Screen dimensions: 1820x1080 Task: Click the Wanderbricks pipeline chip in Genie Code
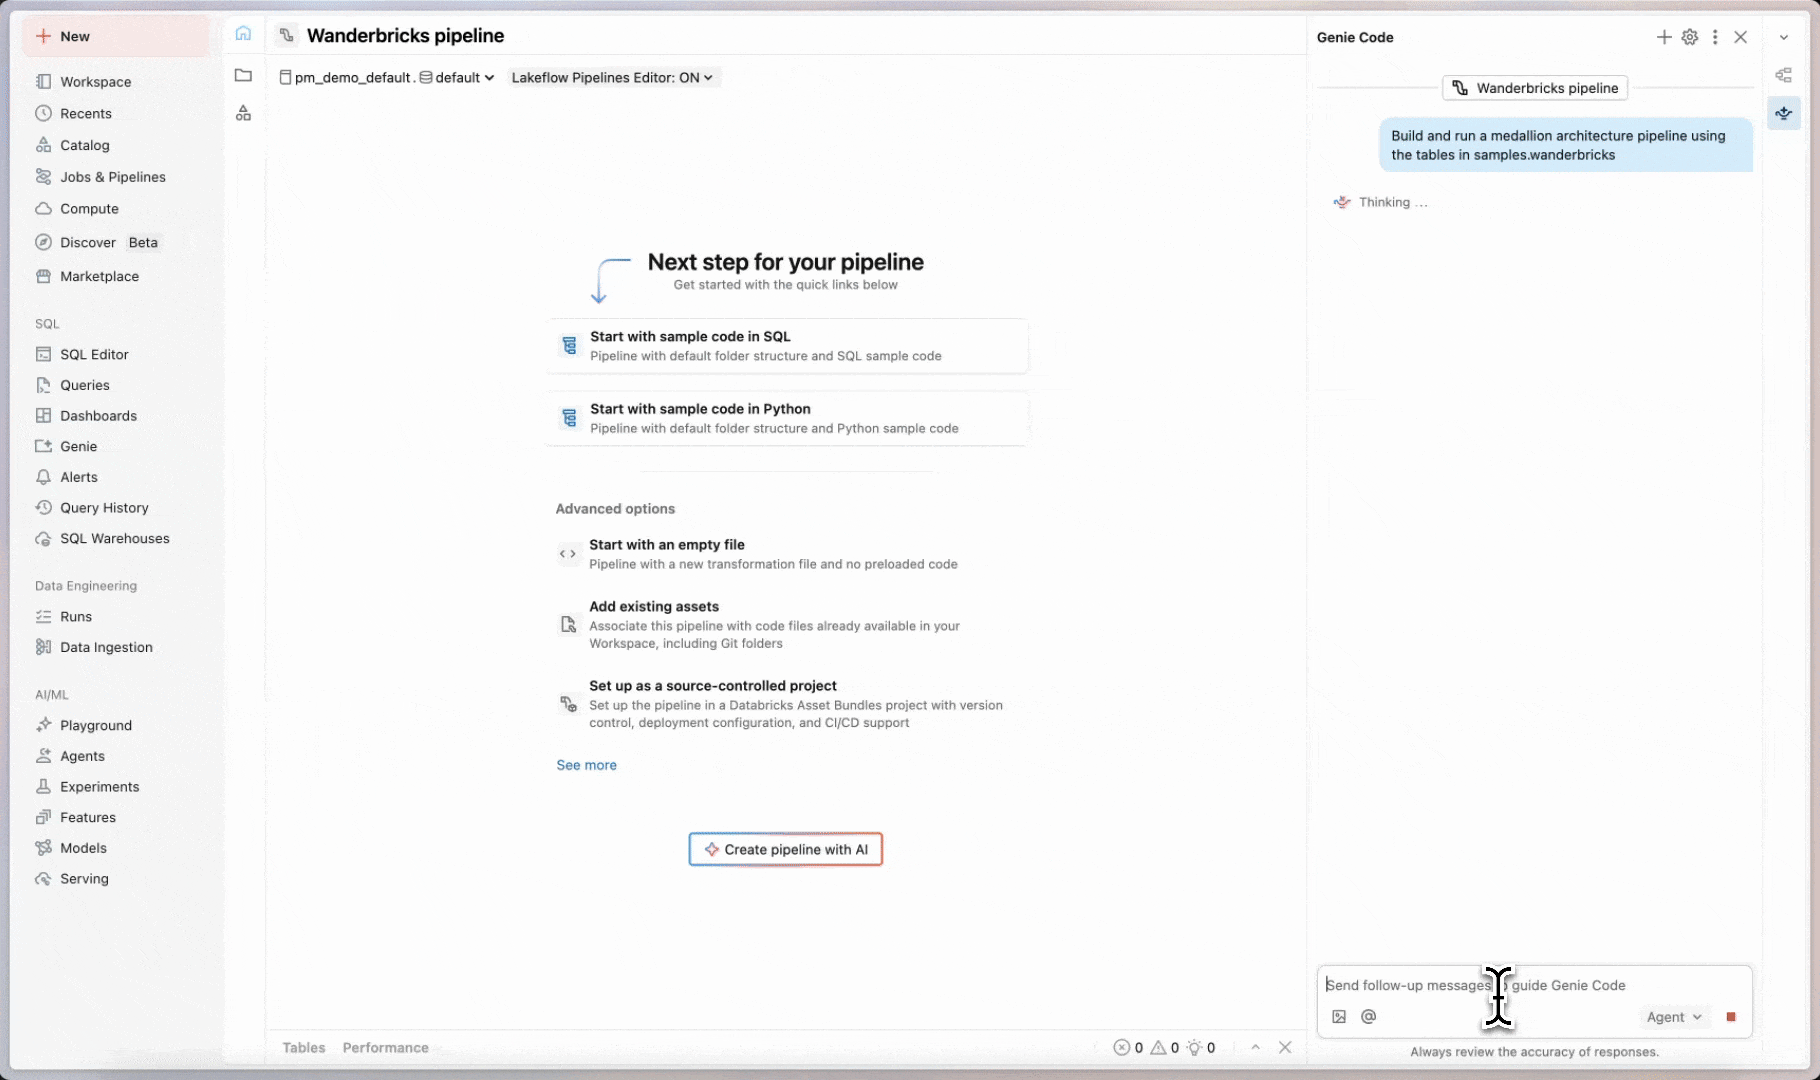[x=1535, y=88]
